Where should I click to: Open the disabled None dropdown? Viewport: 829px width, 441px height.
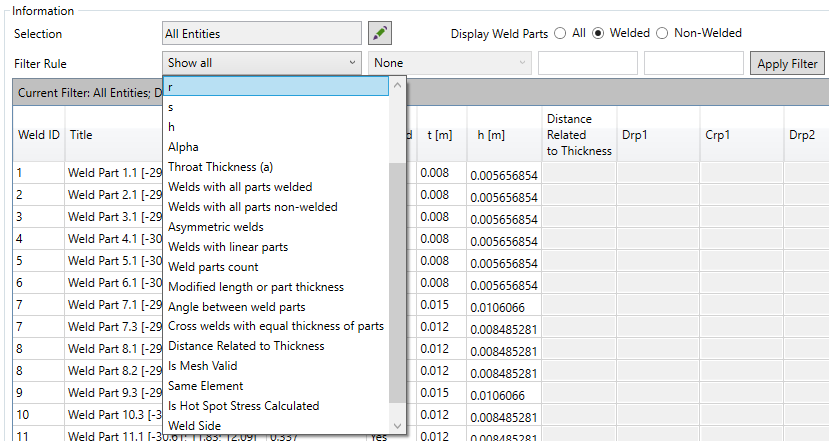(x=450, y=63)
